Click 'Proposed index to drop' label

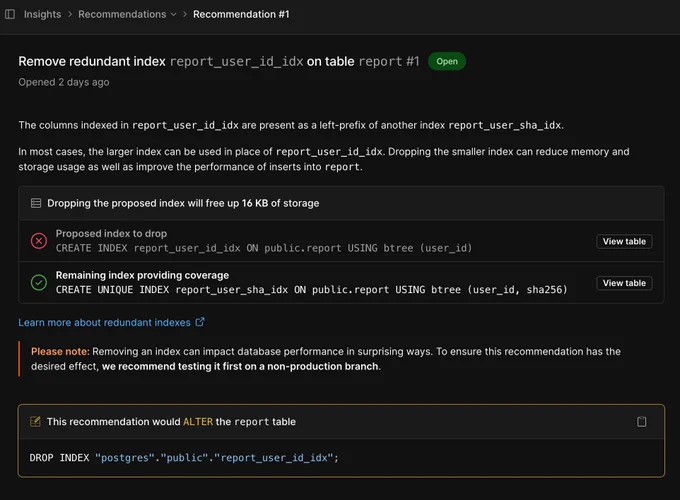pyautogui.click(x=111, y=233)
